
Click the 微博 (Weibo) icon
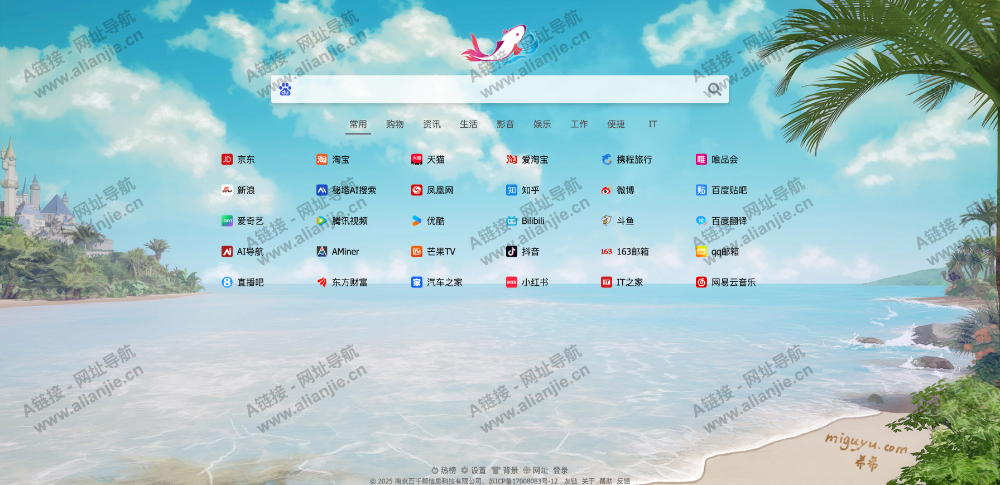pyautogui.click(x=606, y=190)
